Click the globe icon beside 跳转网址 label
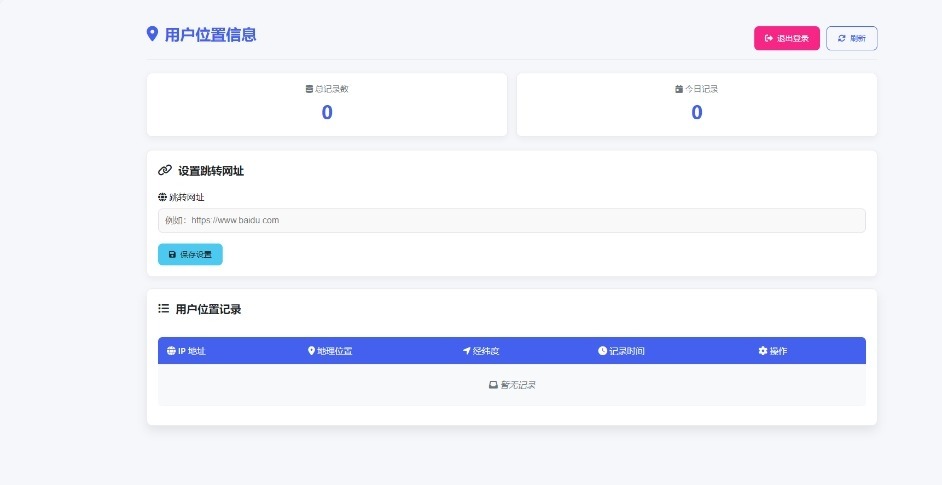 pyautogui.click(x=162, y=197)
